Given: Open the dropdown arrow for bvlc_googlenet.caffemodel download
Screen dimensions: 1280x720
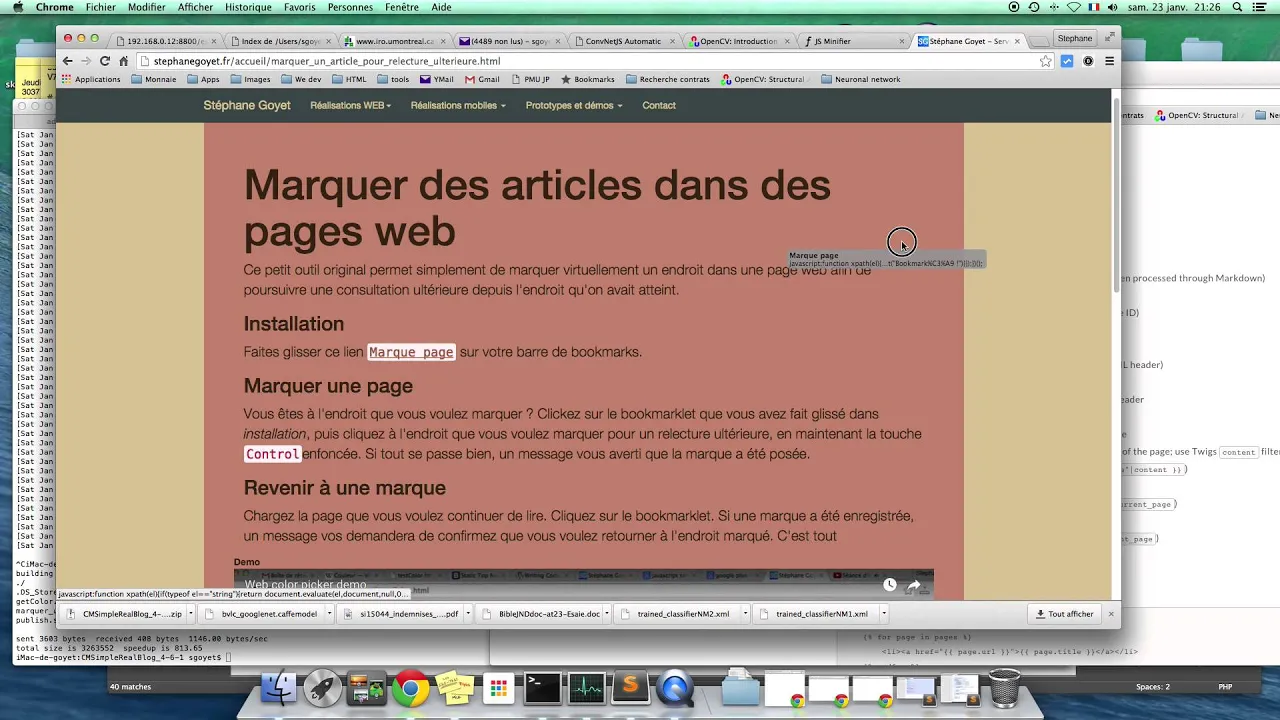Looking at the screenshot, I should [x=329, y=614].
